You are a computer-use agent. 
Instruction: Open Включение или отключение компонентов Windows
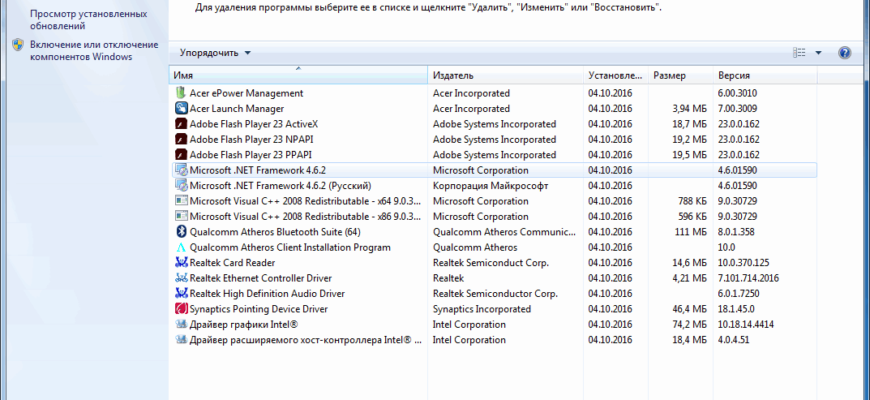(94, 51)
